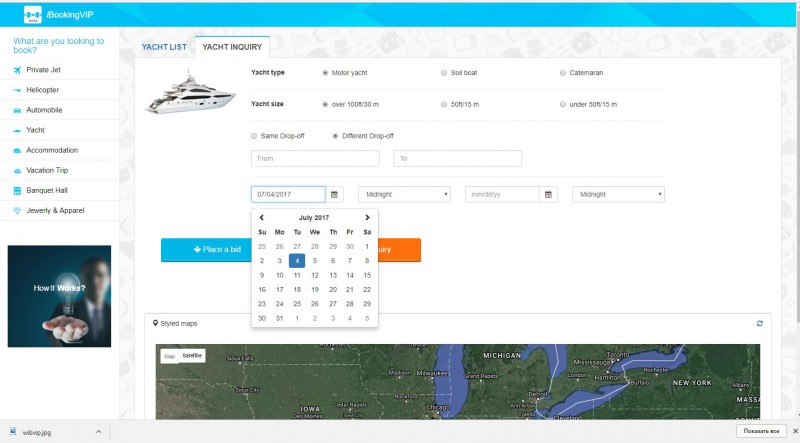Switch to the YACHT INQUIRY tab
Viewport: 800px width, 443px height.
click(x=232, y=47)
